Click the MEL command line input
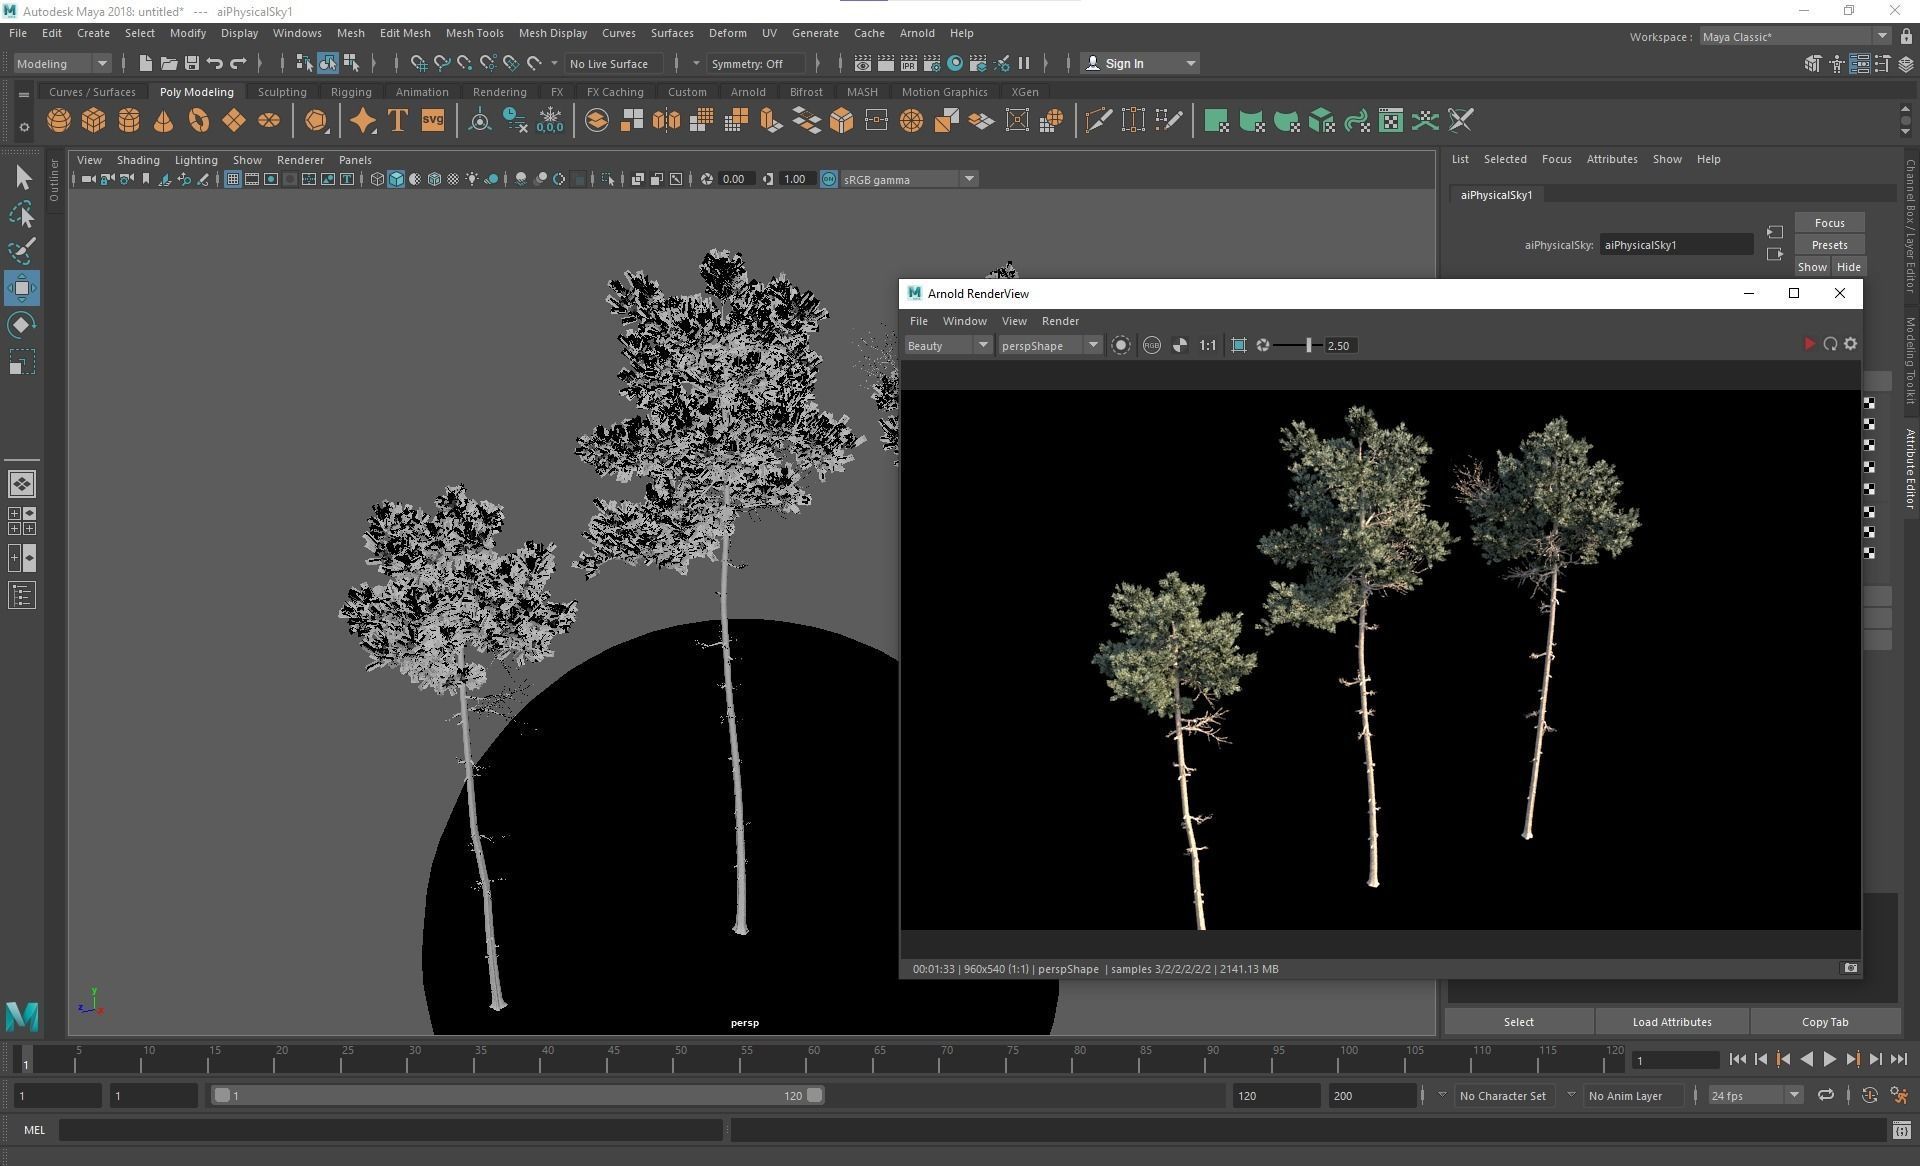This screenshot has width=1920, height=1166. coord(391,1130)
